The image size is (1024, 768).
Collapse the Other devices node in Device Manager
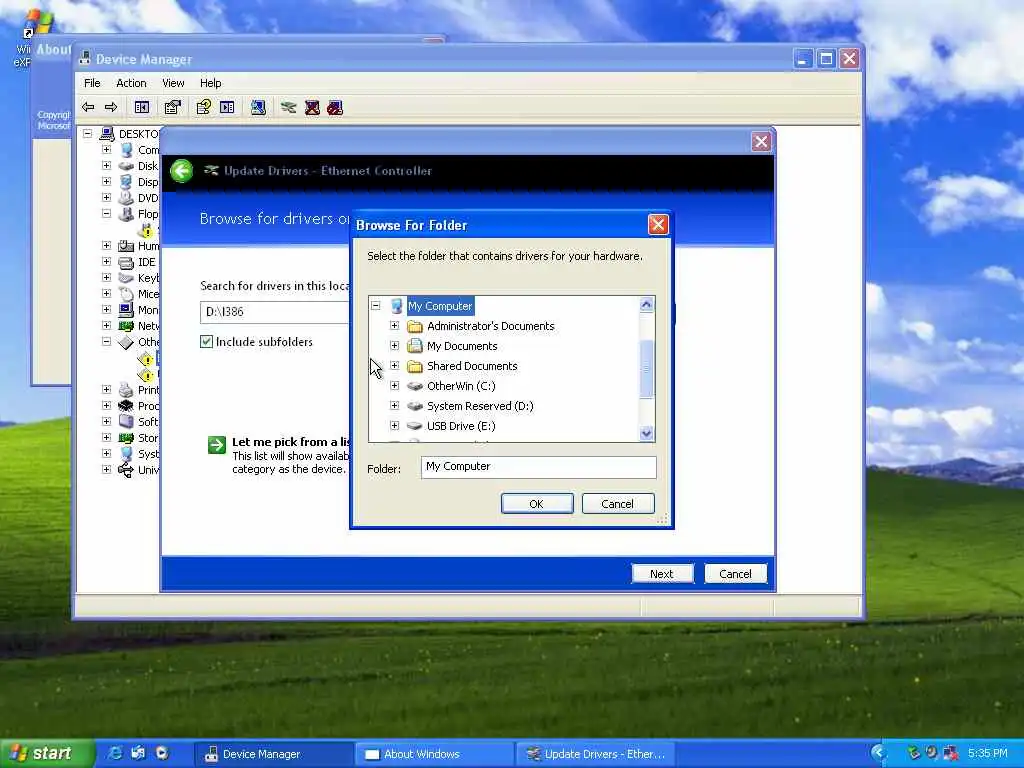[106, 341]
